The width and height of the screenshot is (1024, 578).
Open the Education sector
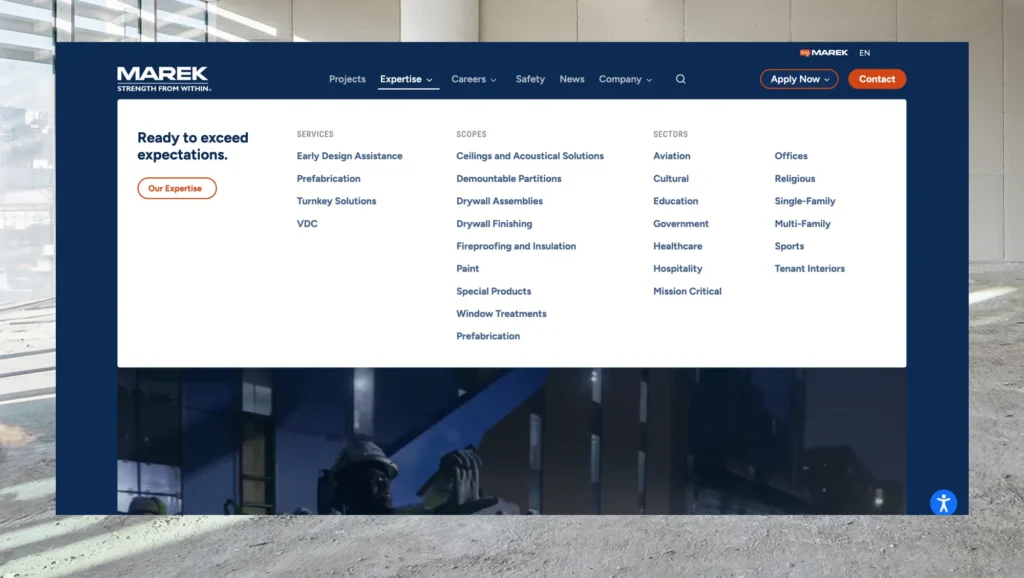point(675,201)
